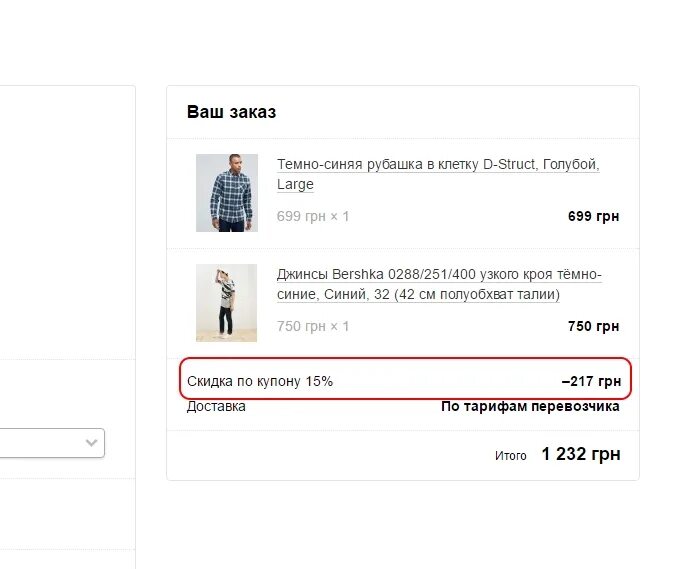Click the 'Ваш заказ' heading

(231, 112)
